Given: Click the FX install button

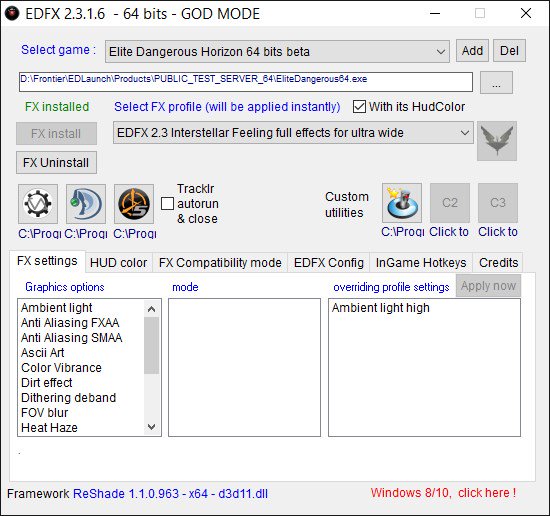Looking at the screenshot, I should coord(56,134).
